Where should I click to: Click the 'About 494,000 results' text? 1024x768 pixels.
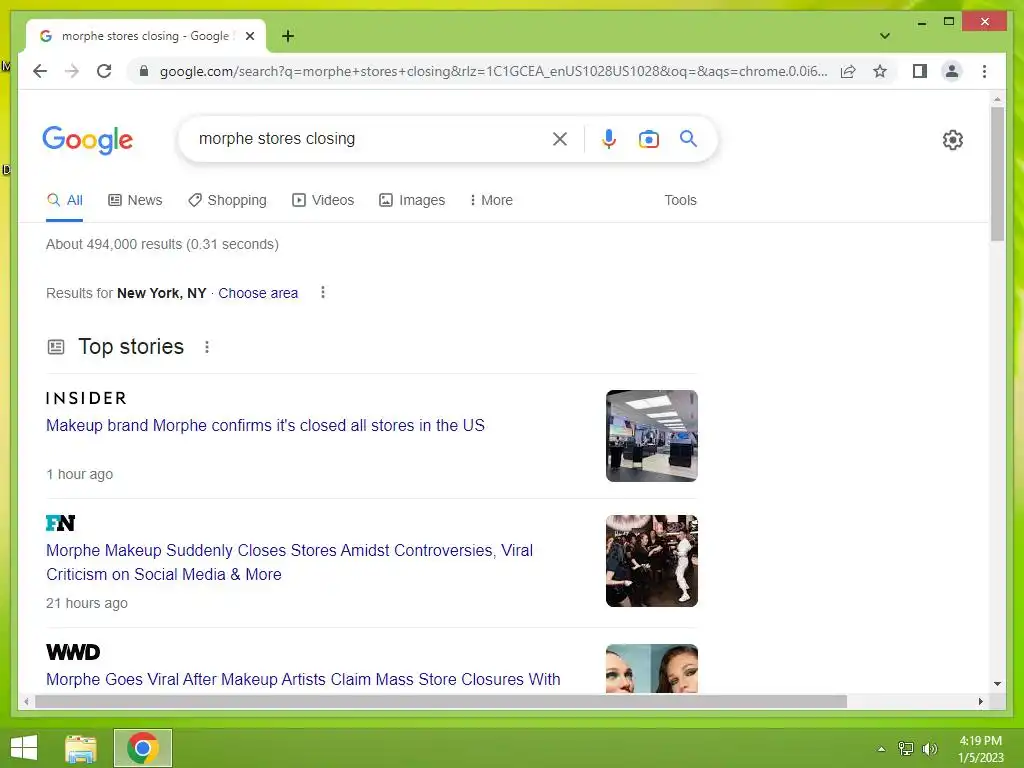(162, 244)
